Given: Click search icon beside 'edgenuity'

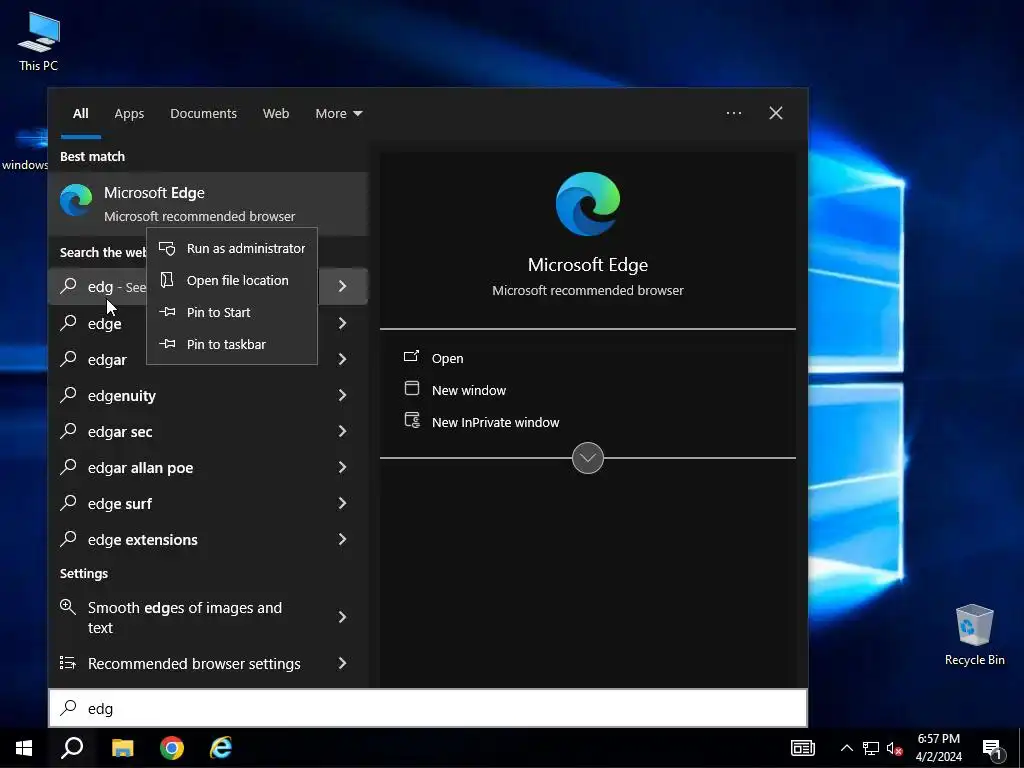Looking at the screenshot, I should point(69,394).
